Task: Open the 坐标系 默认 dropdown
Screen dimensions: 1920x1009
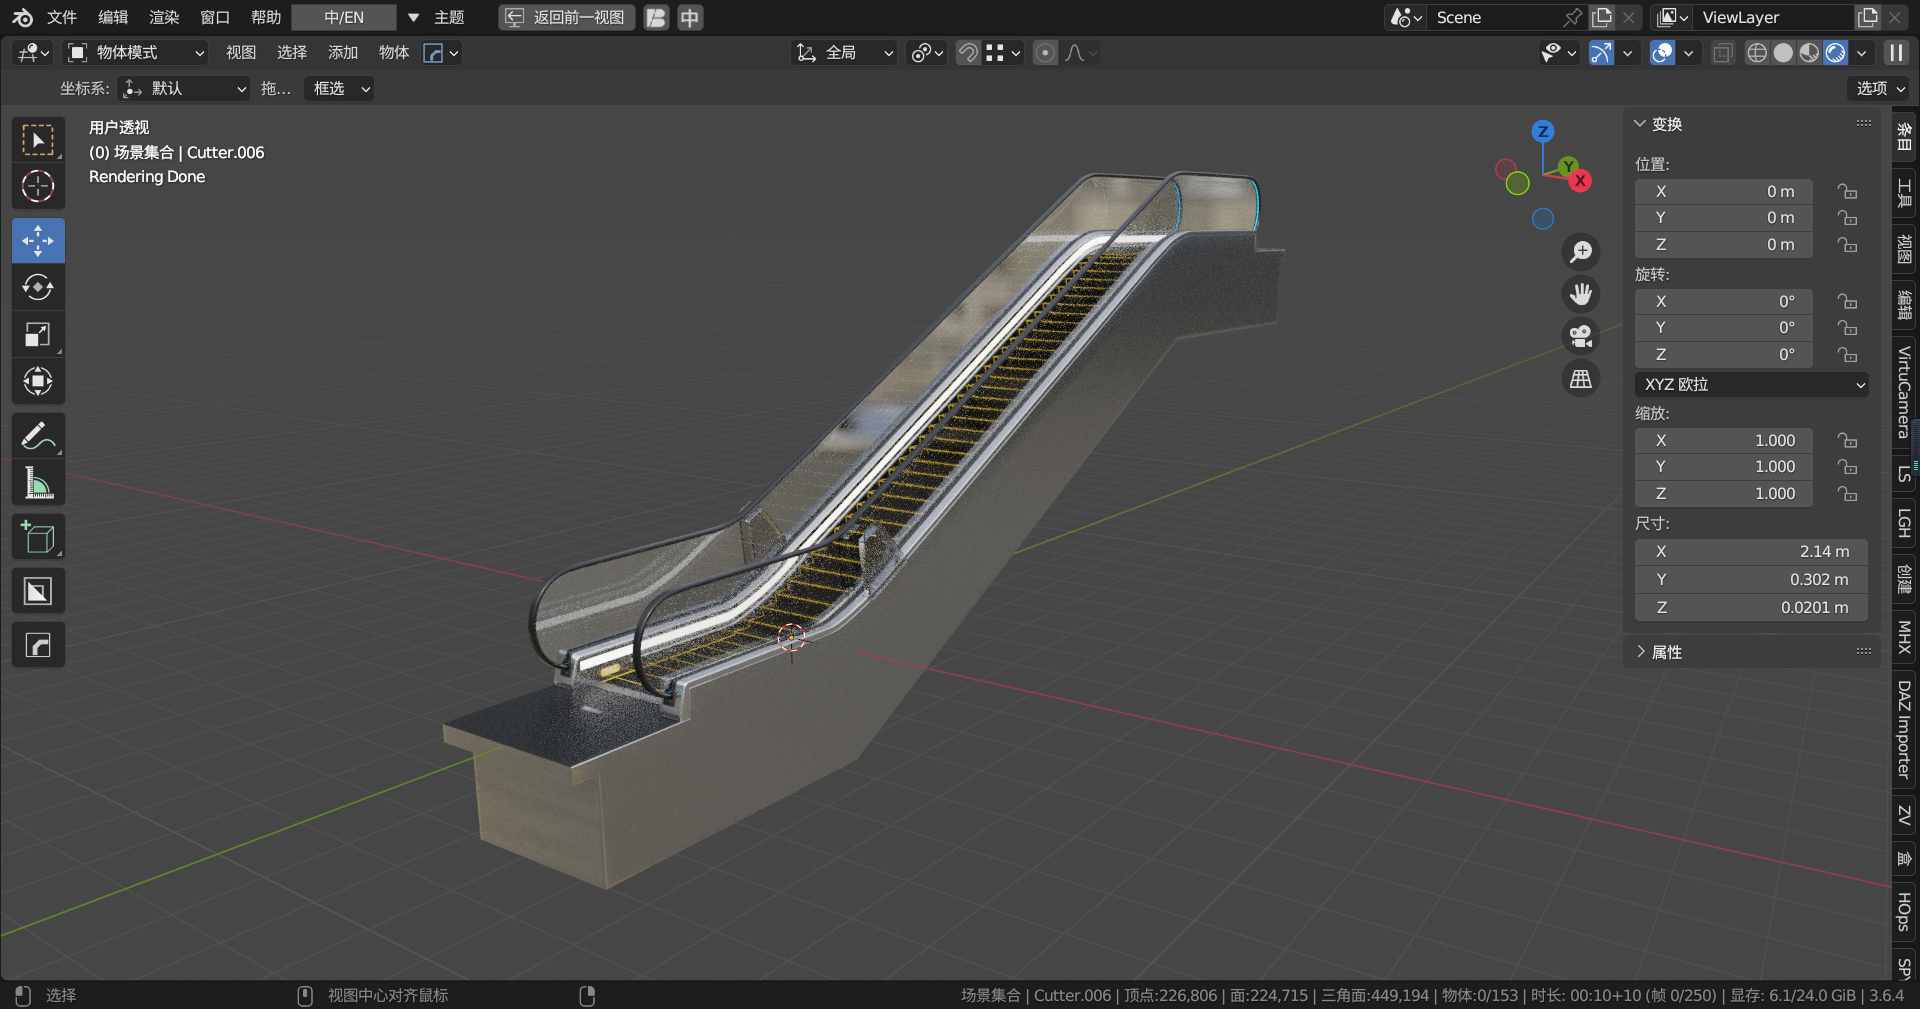Action: pos(183,88)
